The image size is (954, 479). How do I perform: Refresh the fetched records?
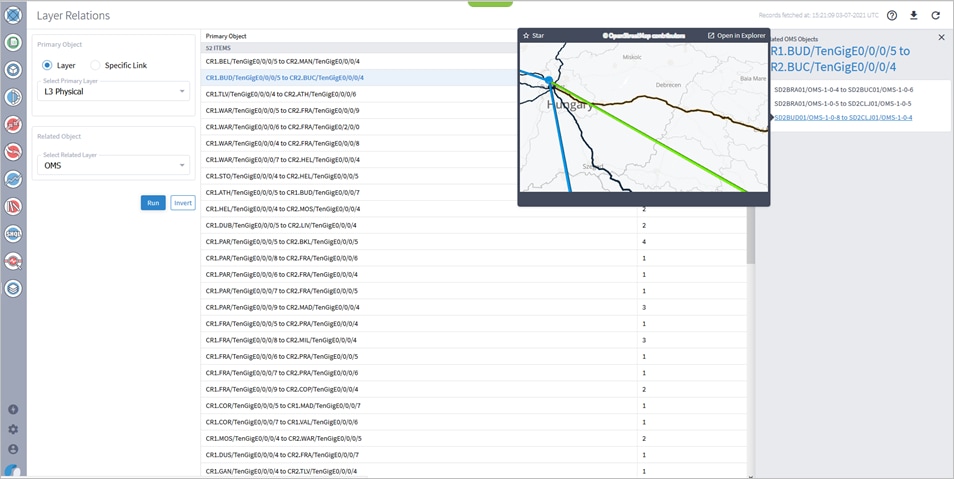tap(936, 16)
